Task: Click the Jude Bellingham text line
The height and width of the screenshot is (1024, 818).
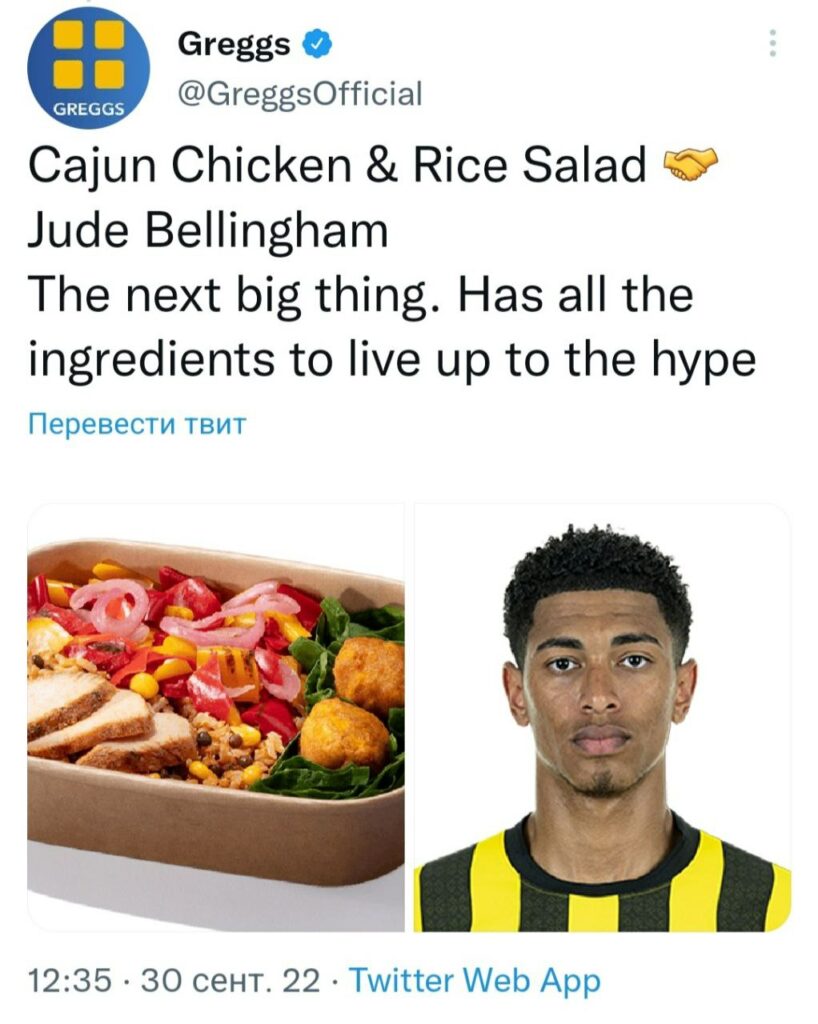Action: tap(208, 230)
